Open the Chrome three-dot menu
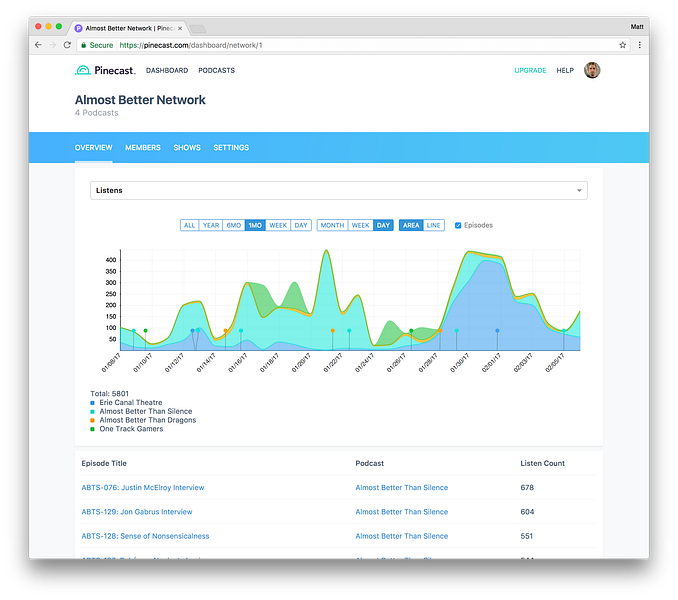Screen dimensions: 678x600 (x=640, y=45)
